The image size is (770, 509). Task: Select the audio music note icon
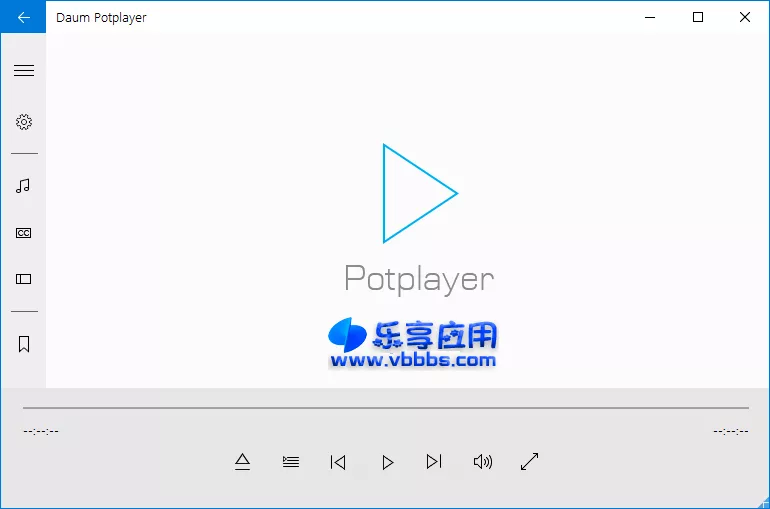[23, 186]
